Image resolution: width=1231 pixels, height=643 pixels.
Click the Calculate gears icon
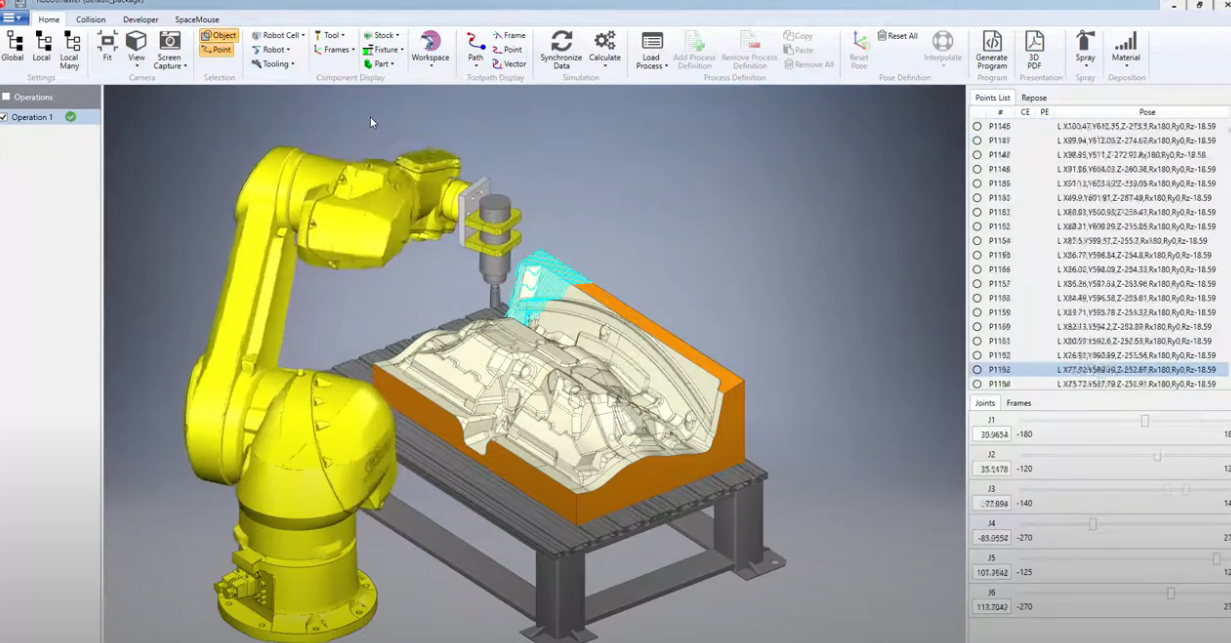605,42
